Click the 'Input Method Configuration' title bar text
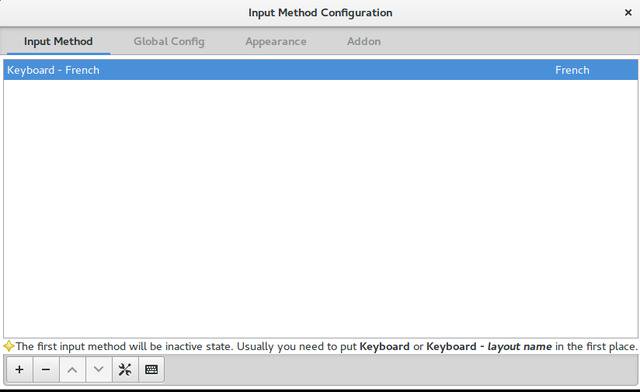Screen dimensions: 640x392 320,13
